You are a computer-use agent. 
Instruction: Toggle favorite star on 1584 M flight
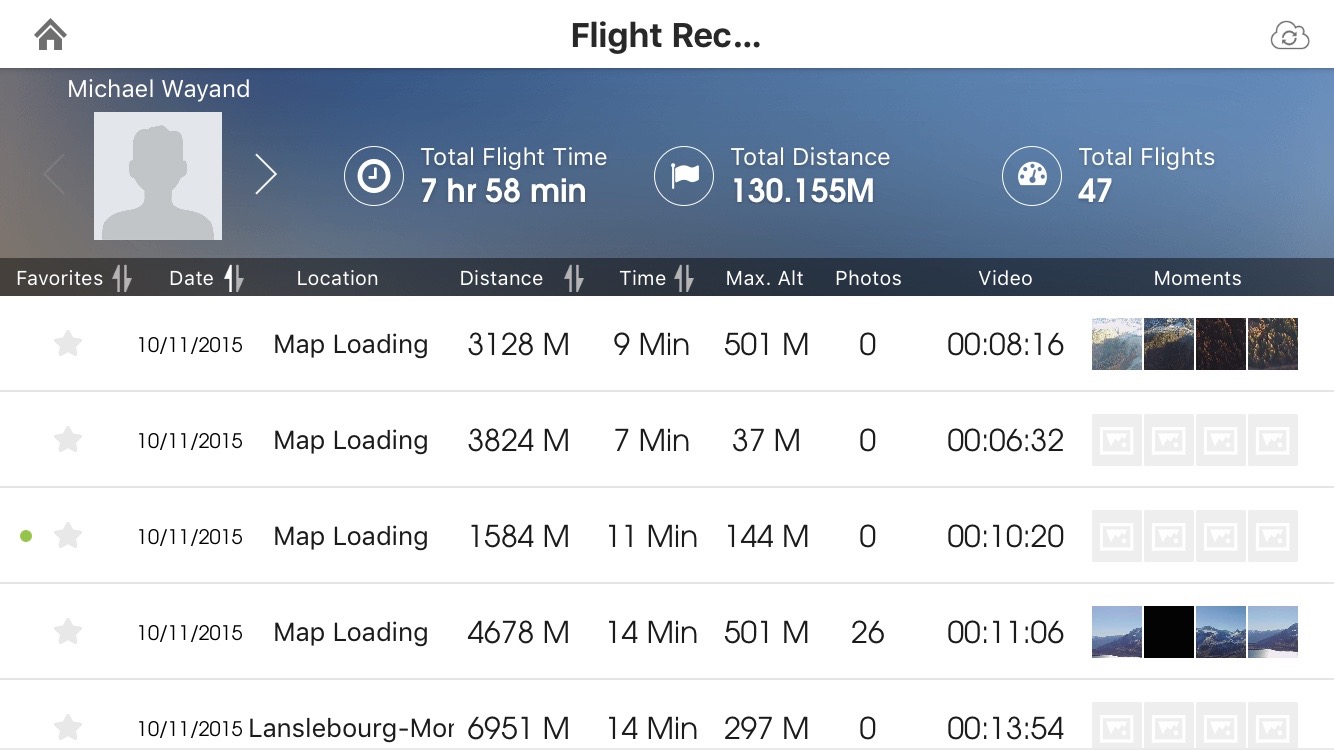(68, 536)
